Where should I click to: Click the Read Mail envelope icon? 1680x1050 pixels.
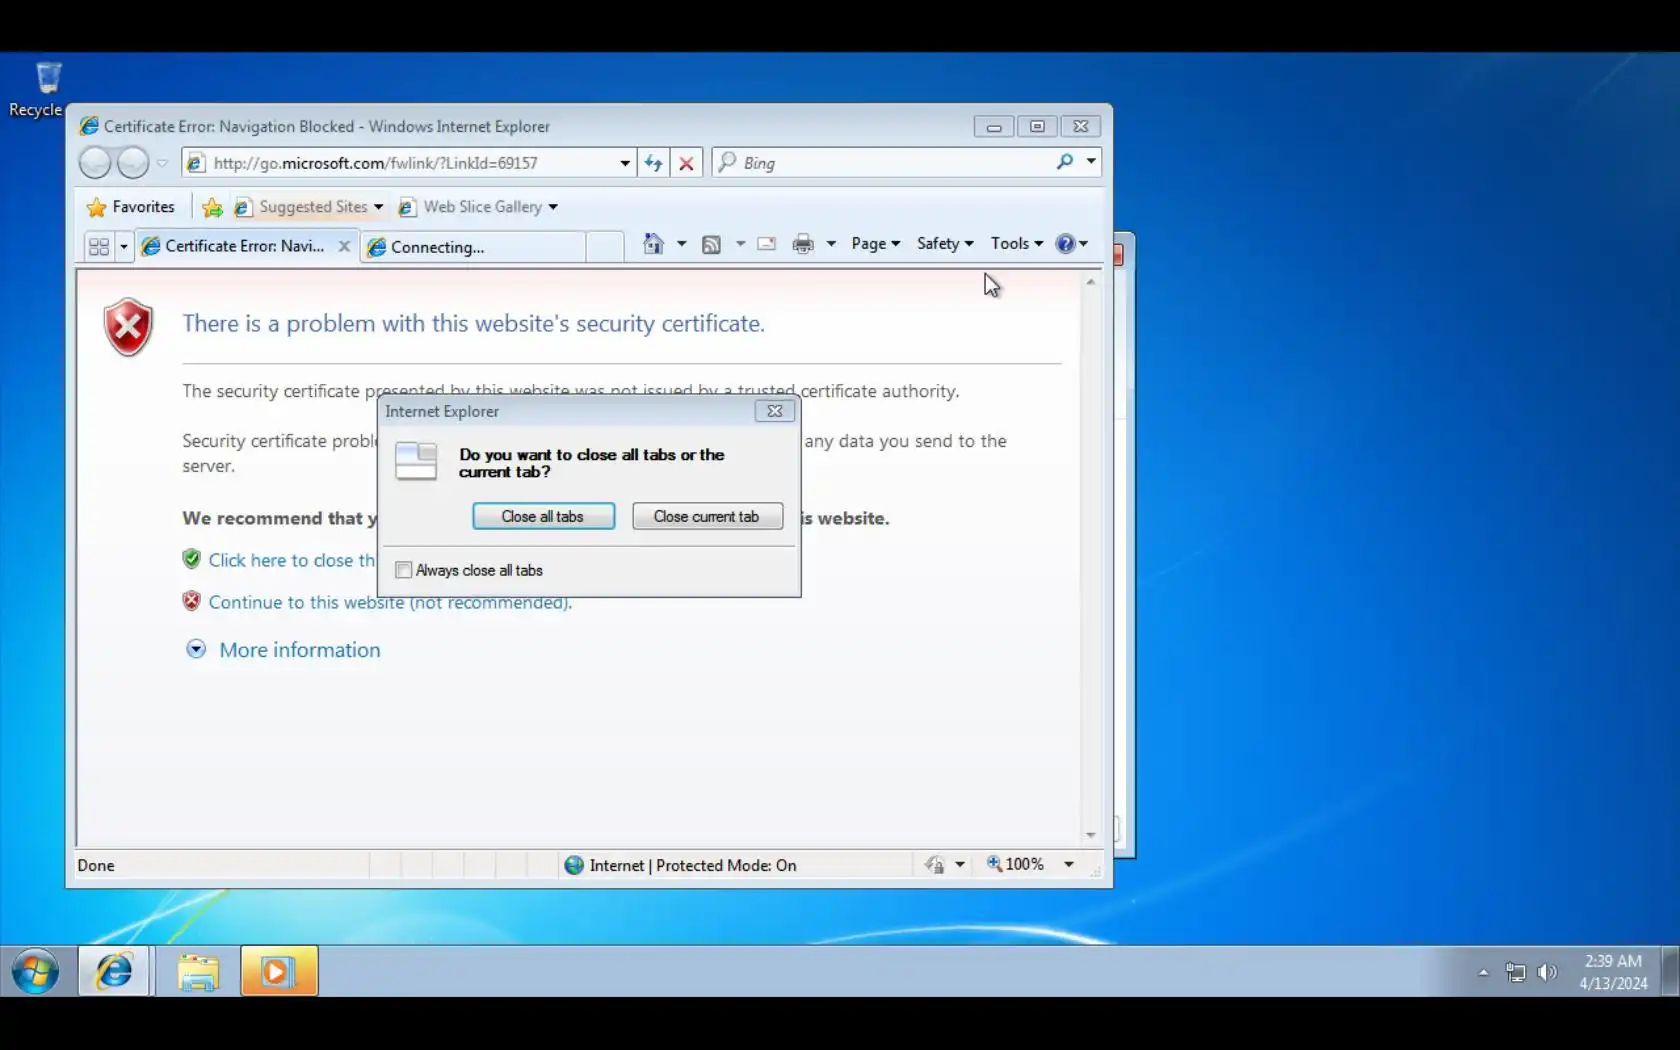pos(766,244)
